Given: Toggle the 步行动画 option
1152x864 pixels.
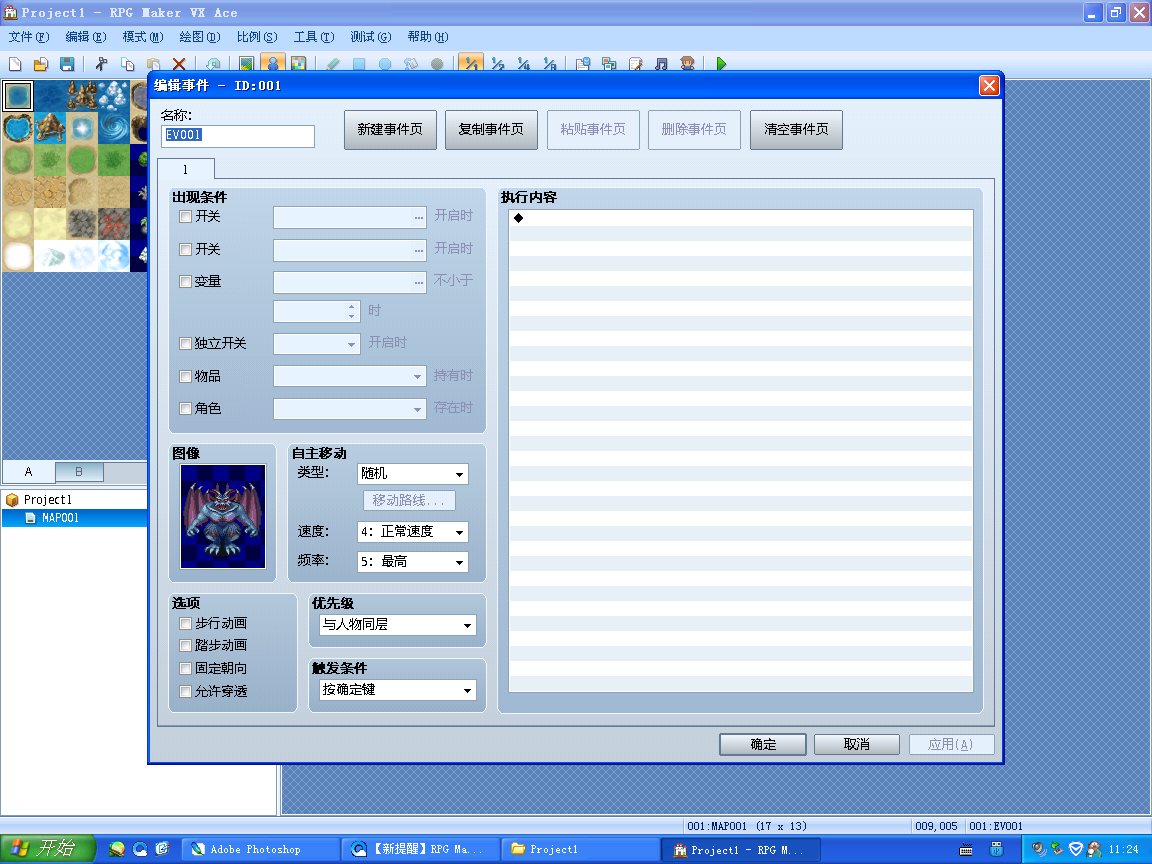Looking at the screenshot, I should click(186, 624).
